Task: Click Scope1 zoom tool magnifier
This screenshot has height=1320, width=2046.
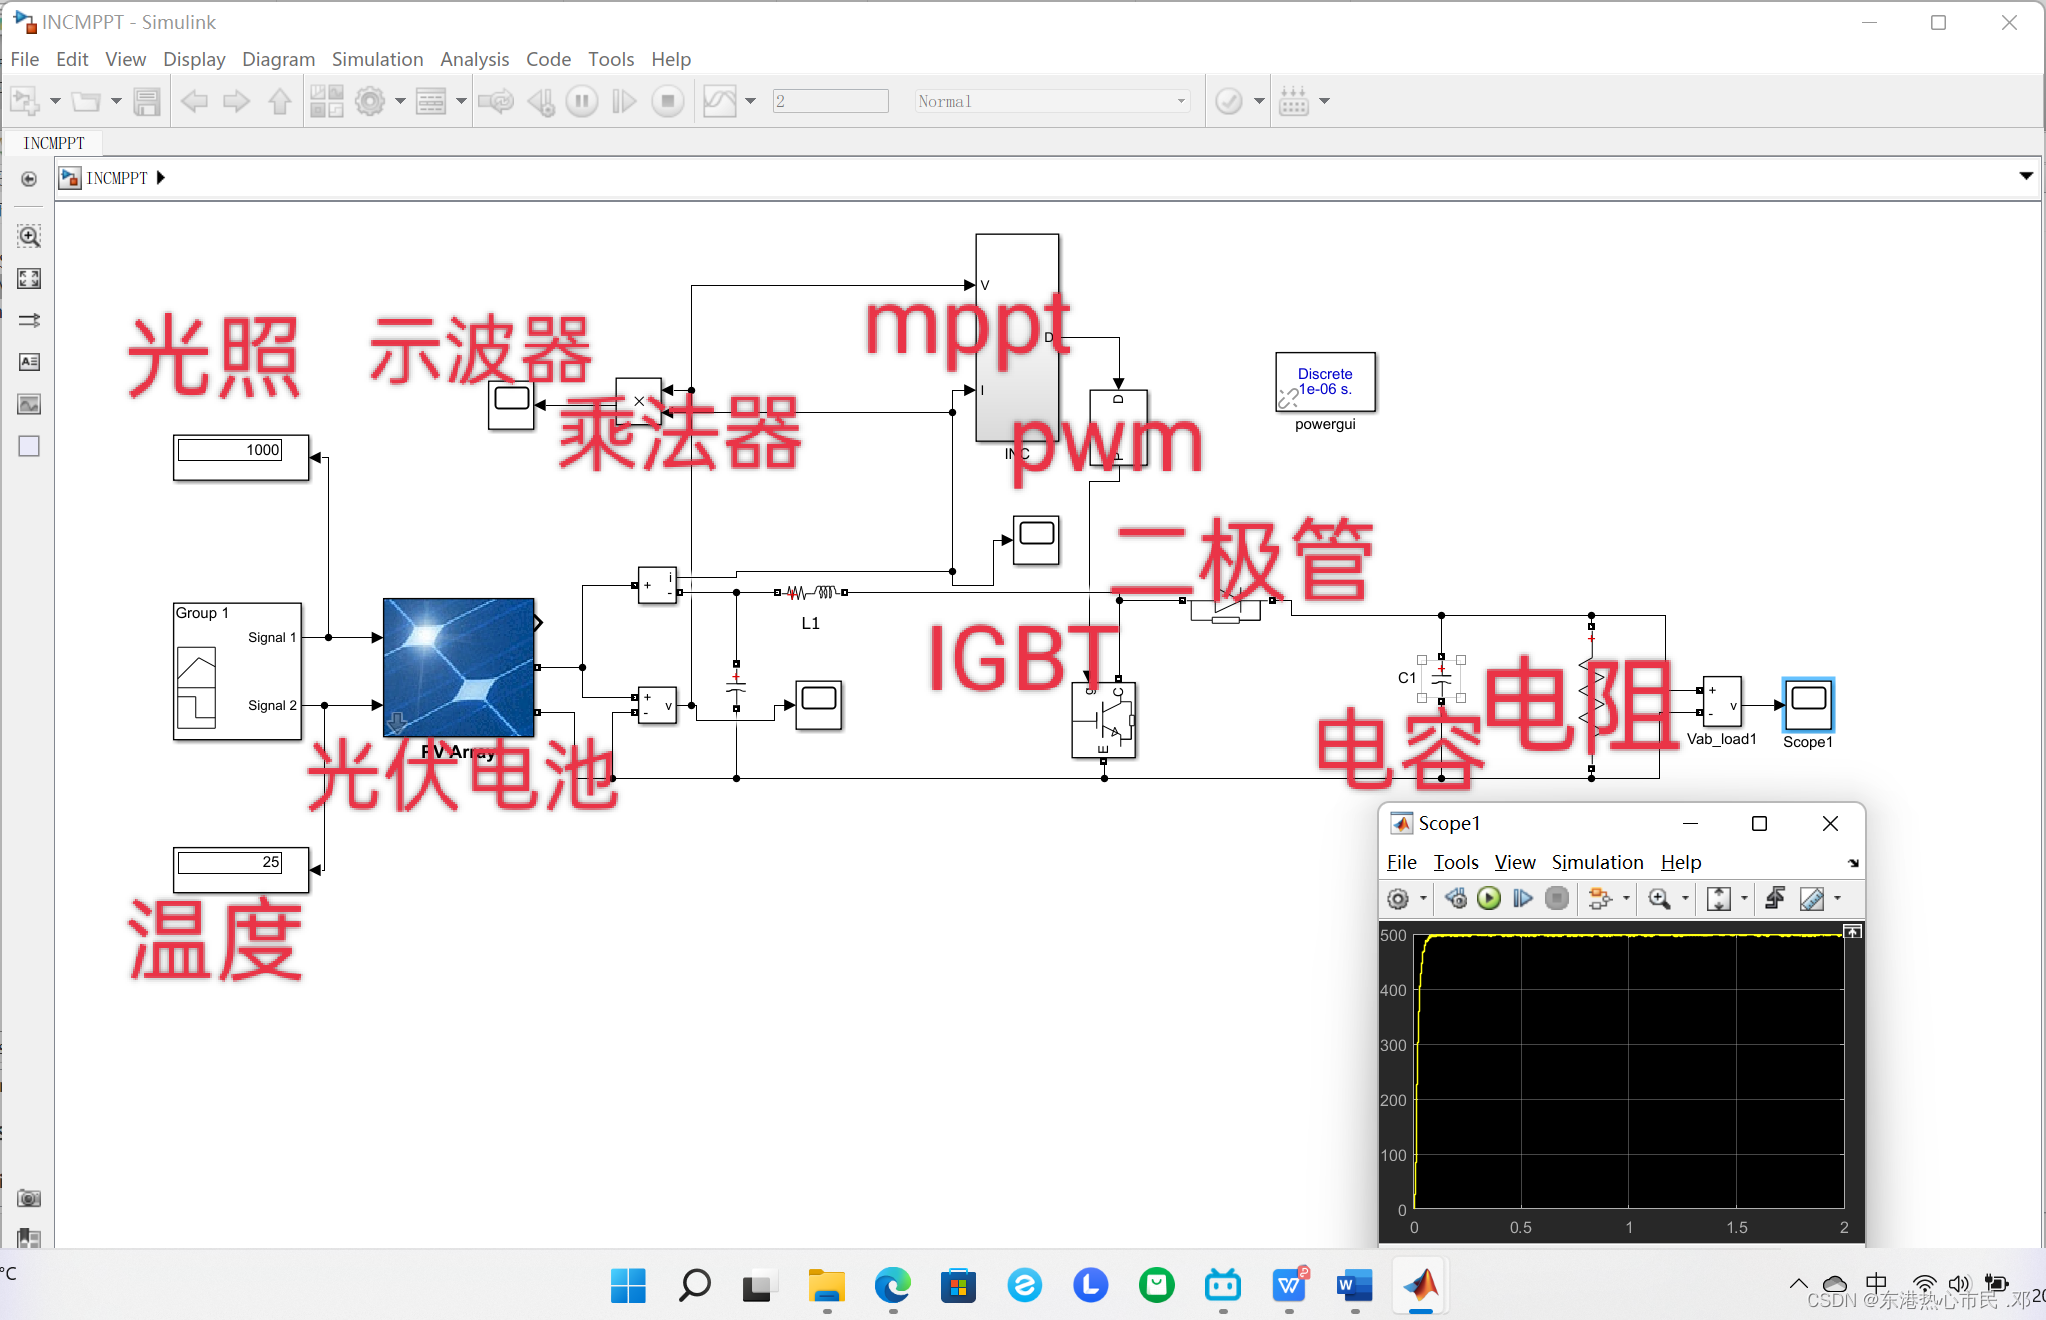Action: pyautogui.click(x=1659, y=899)
